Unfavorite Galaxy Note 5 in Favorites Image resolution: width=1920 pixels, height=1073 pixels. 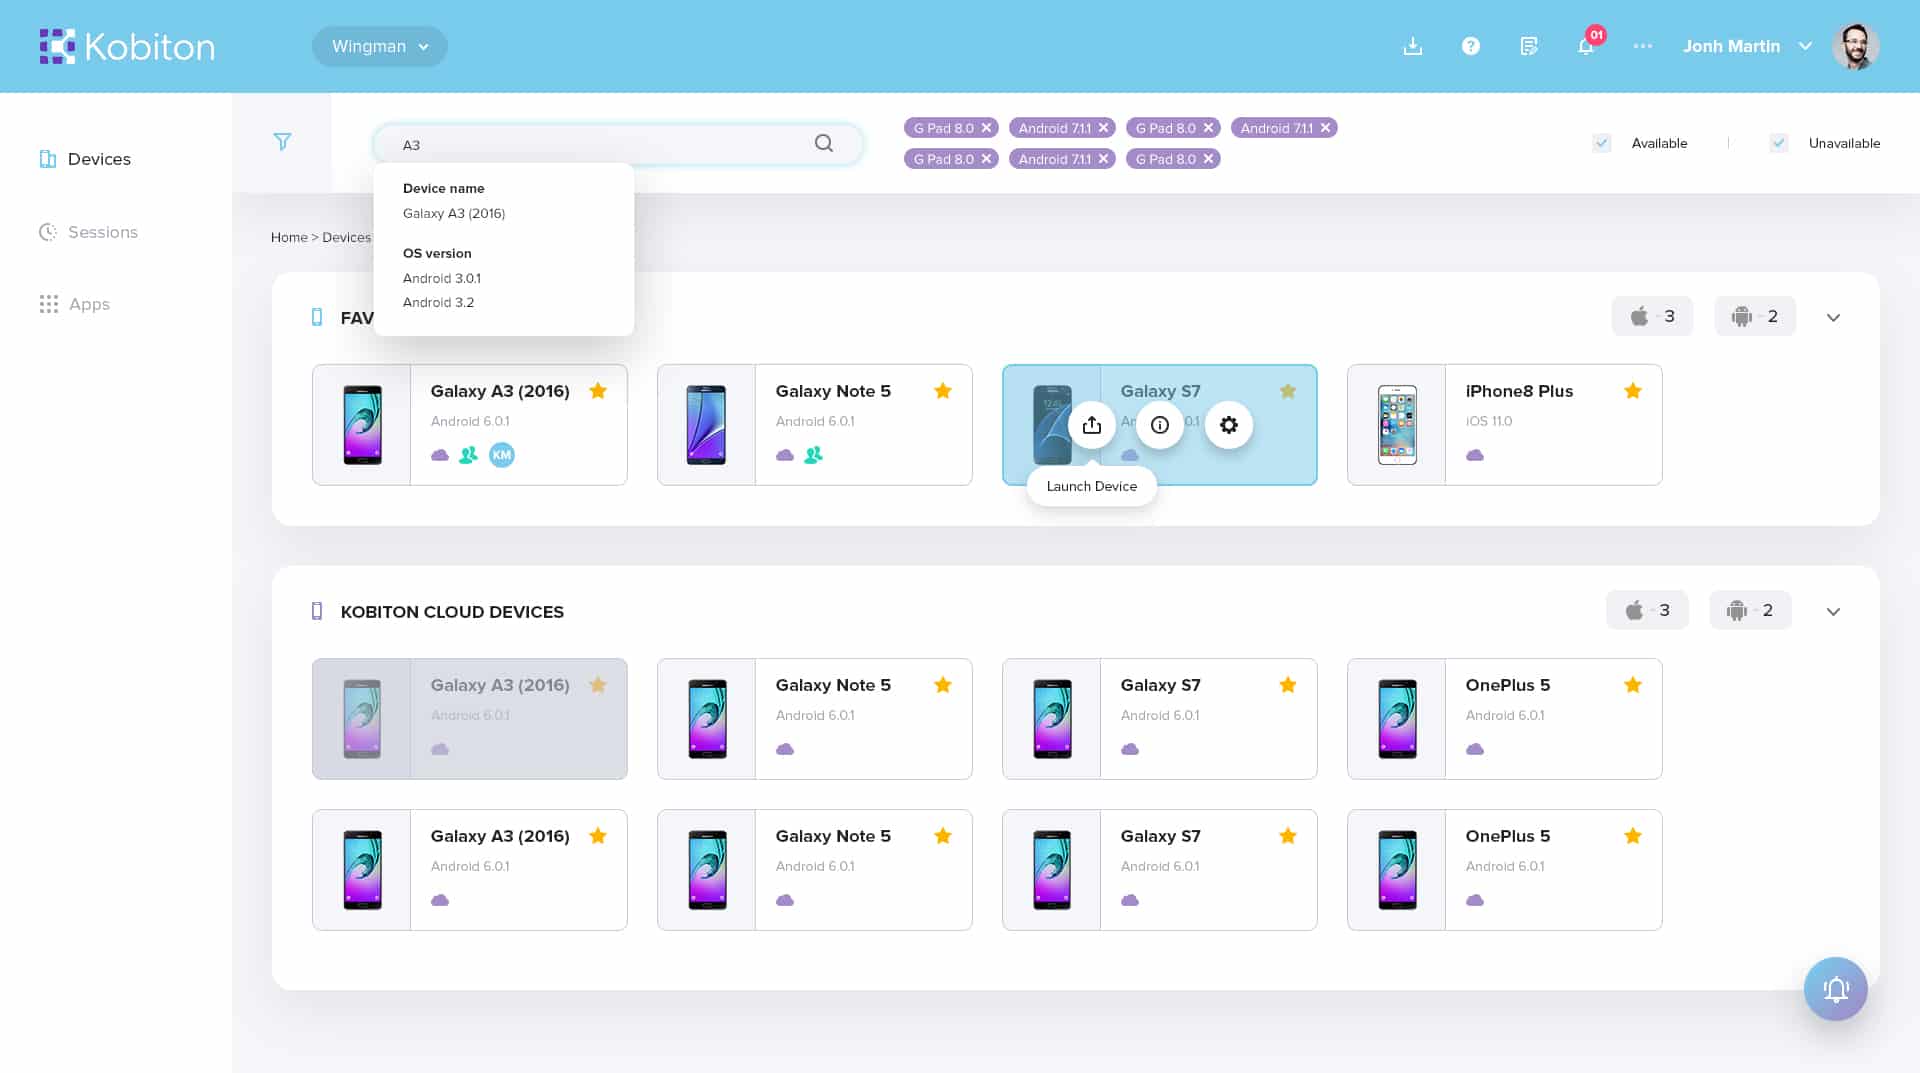943,391
